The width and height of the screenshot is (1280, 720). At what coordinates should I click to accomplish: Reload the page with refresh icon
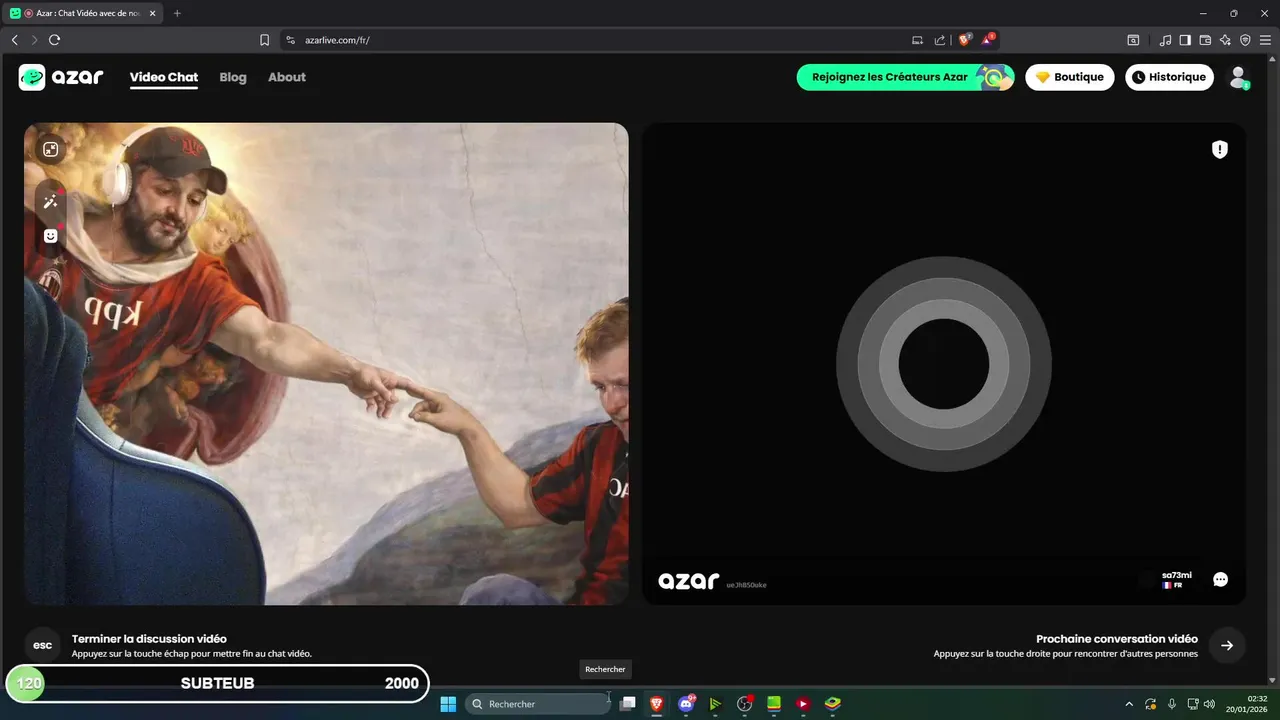(x=55, y=40)
